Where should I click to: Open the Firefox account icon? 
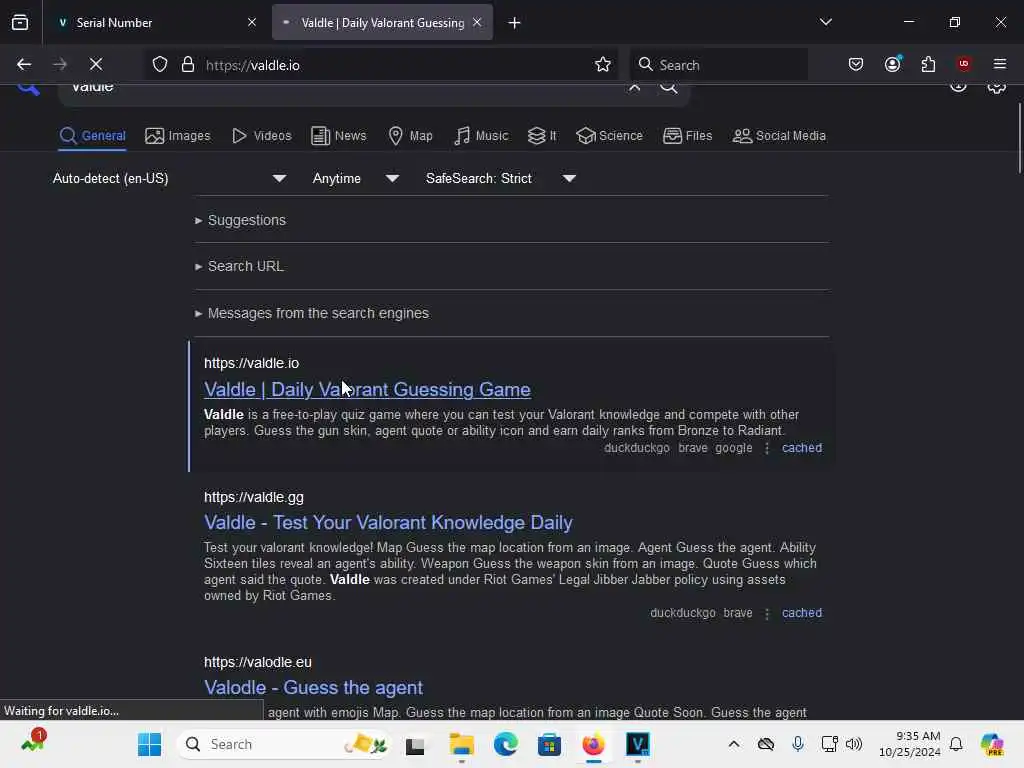893,65
